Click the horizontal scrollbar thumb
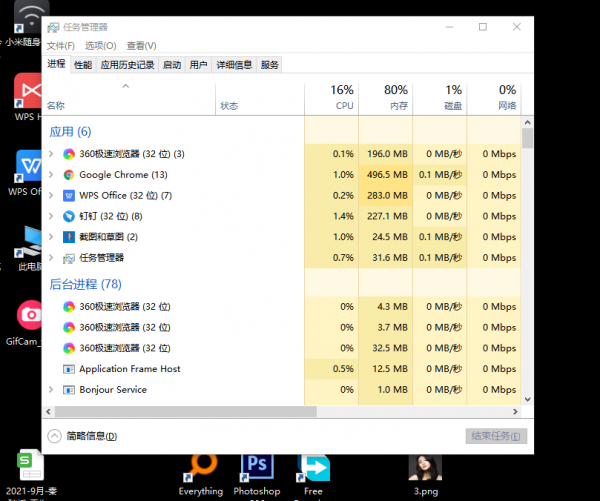The height and width of the screenshot is (501, 600). pos(186,412)
